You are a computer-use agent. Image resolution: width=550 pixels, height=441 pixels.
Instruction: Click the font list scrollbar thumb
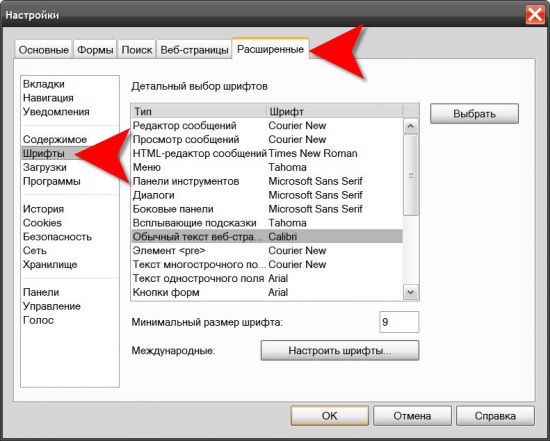pyautogui.click(x=411, y=175)
